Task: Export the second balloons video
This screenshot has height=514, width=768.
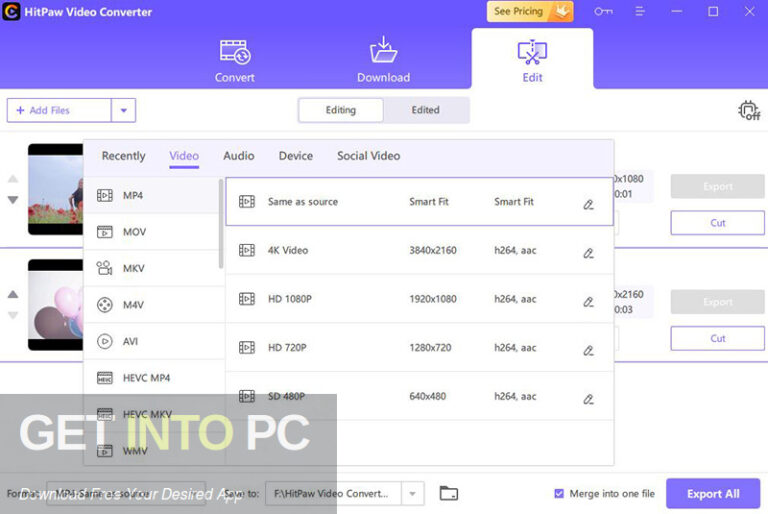Action: coord(717,302)
